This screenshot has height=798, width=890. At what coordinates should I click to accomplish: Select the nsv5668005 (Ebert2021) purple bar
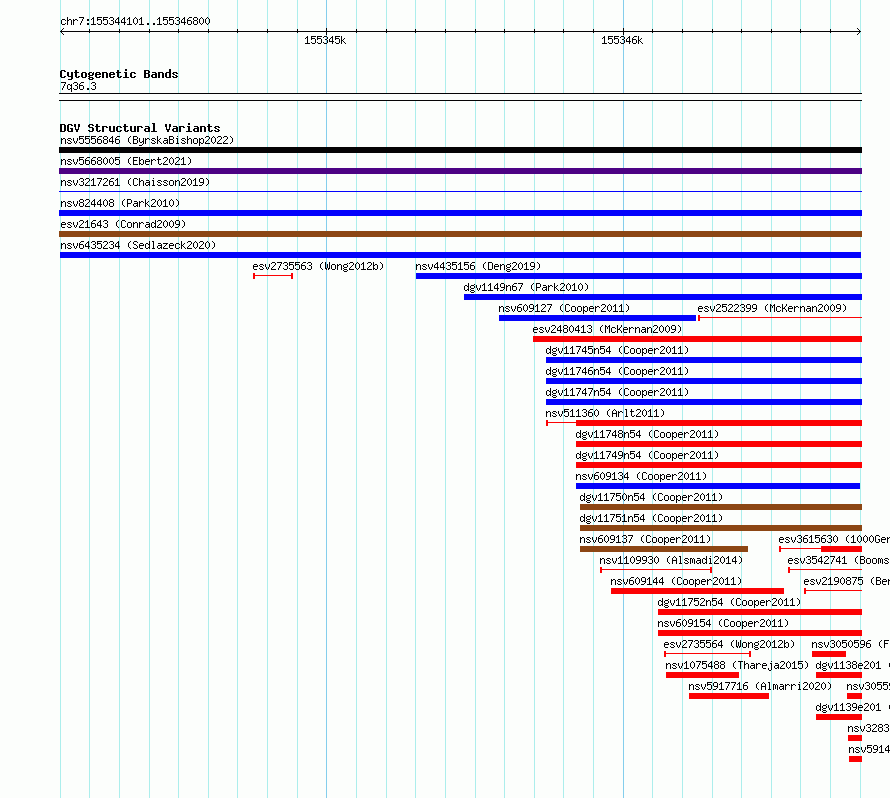[x=460, y=171]
